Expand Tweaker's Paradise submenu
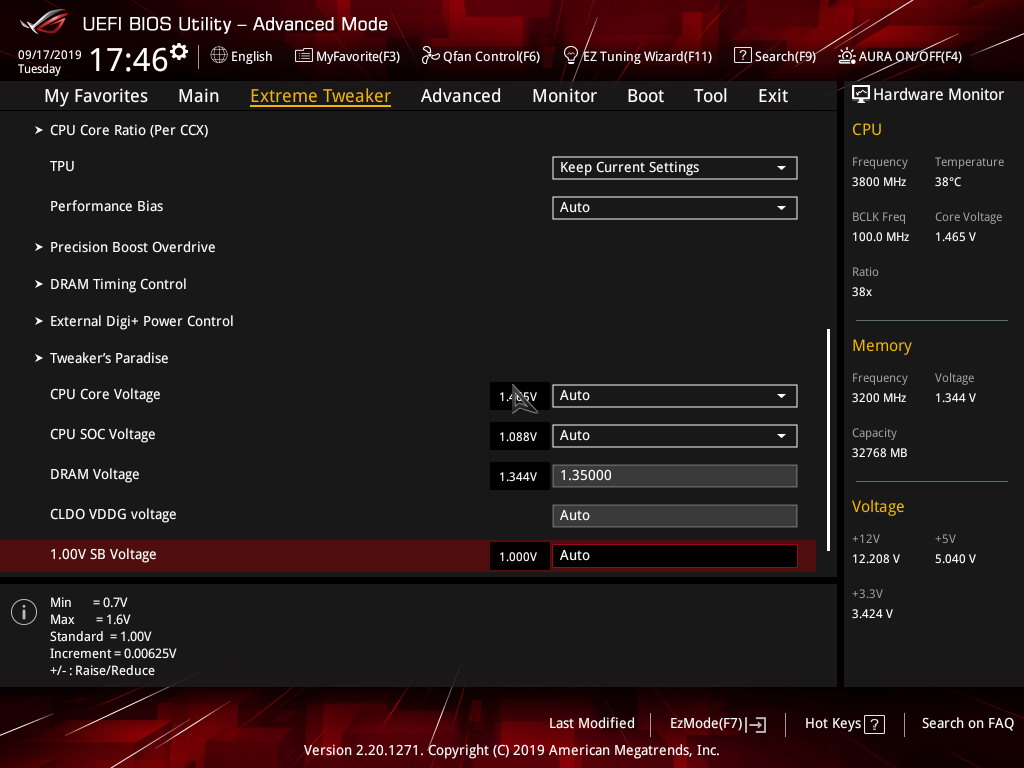The width and height of the screenshot is (1024, 768). pyautogui.click(x=109, y=358)
